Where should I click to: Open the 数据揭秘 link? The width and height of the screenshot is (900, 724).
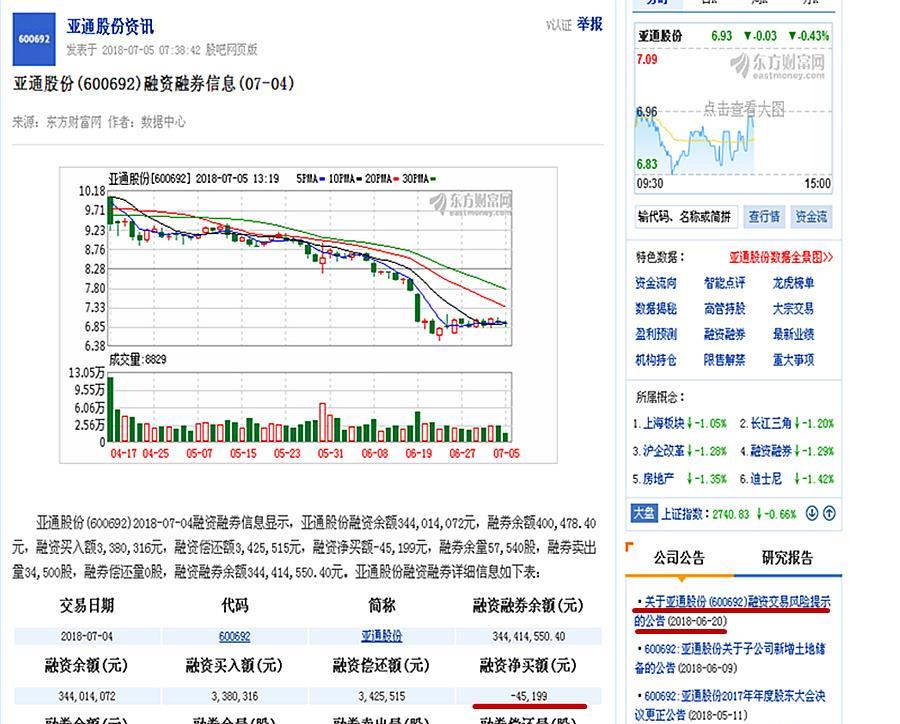[655, 309]
